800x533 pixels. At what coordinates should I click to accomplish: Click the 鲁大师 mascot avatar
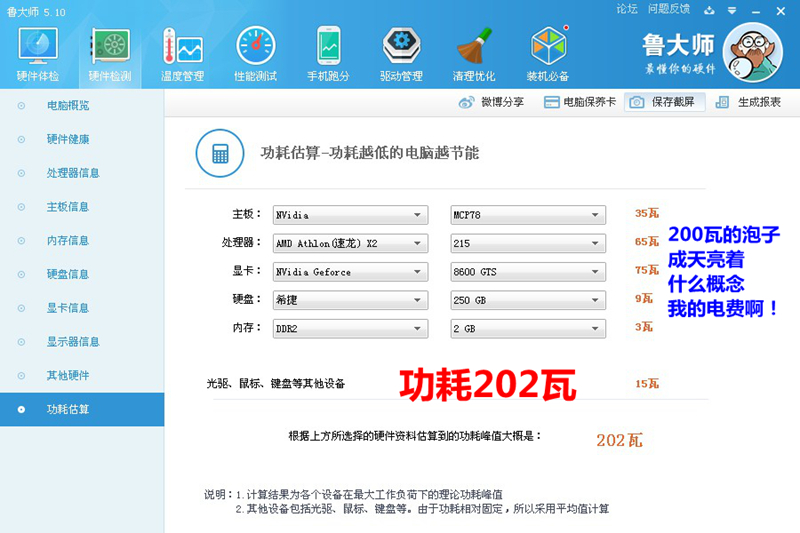[753, 53]
